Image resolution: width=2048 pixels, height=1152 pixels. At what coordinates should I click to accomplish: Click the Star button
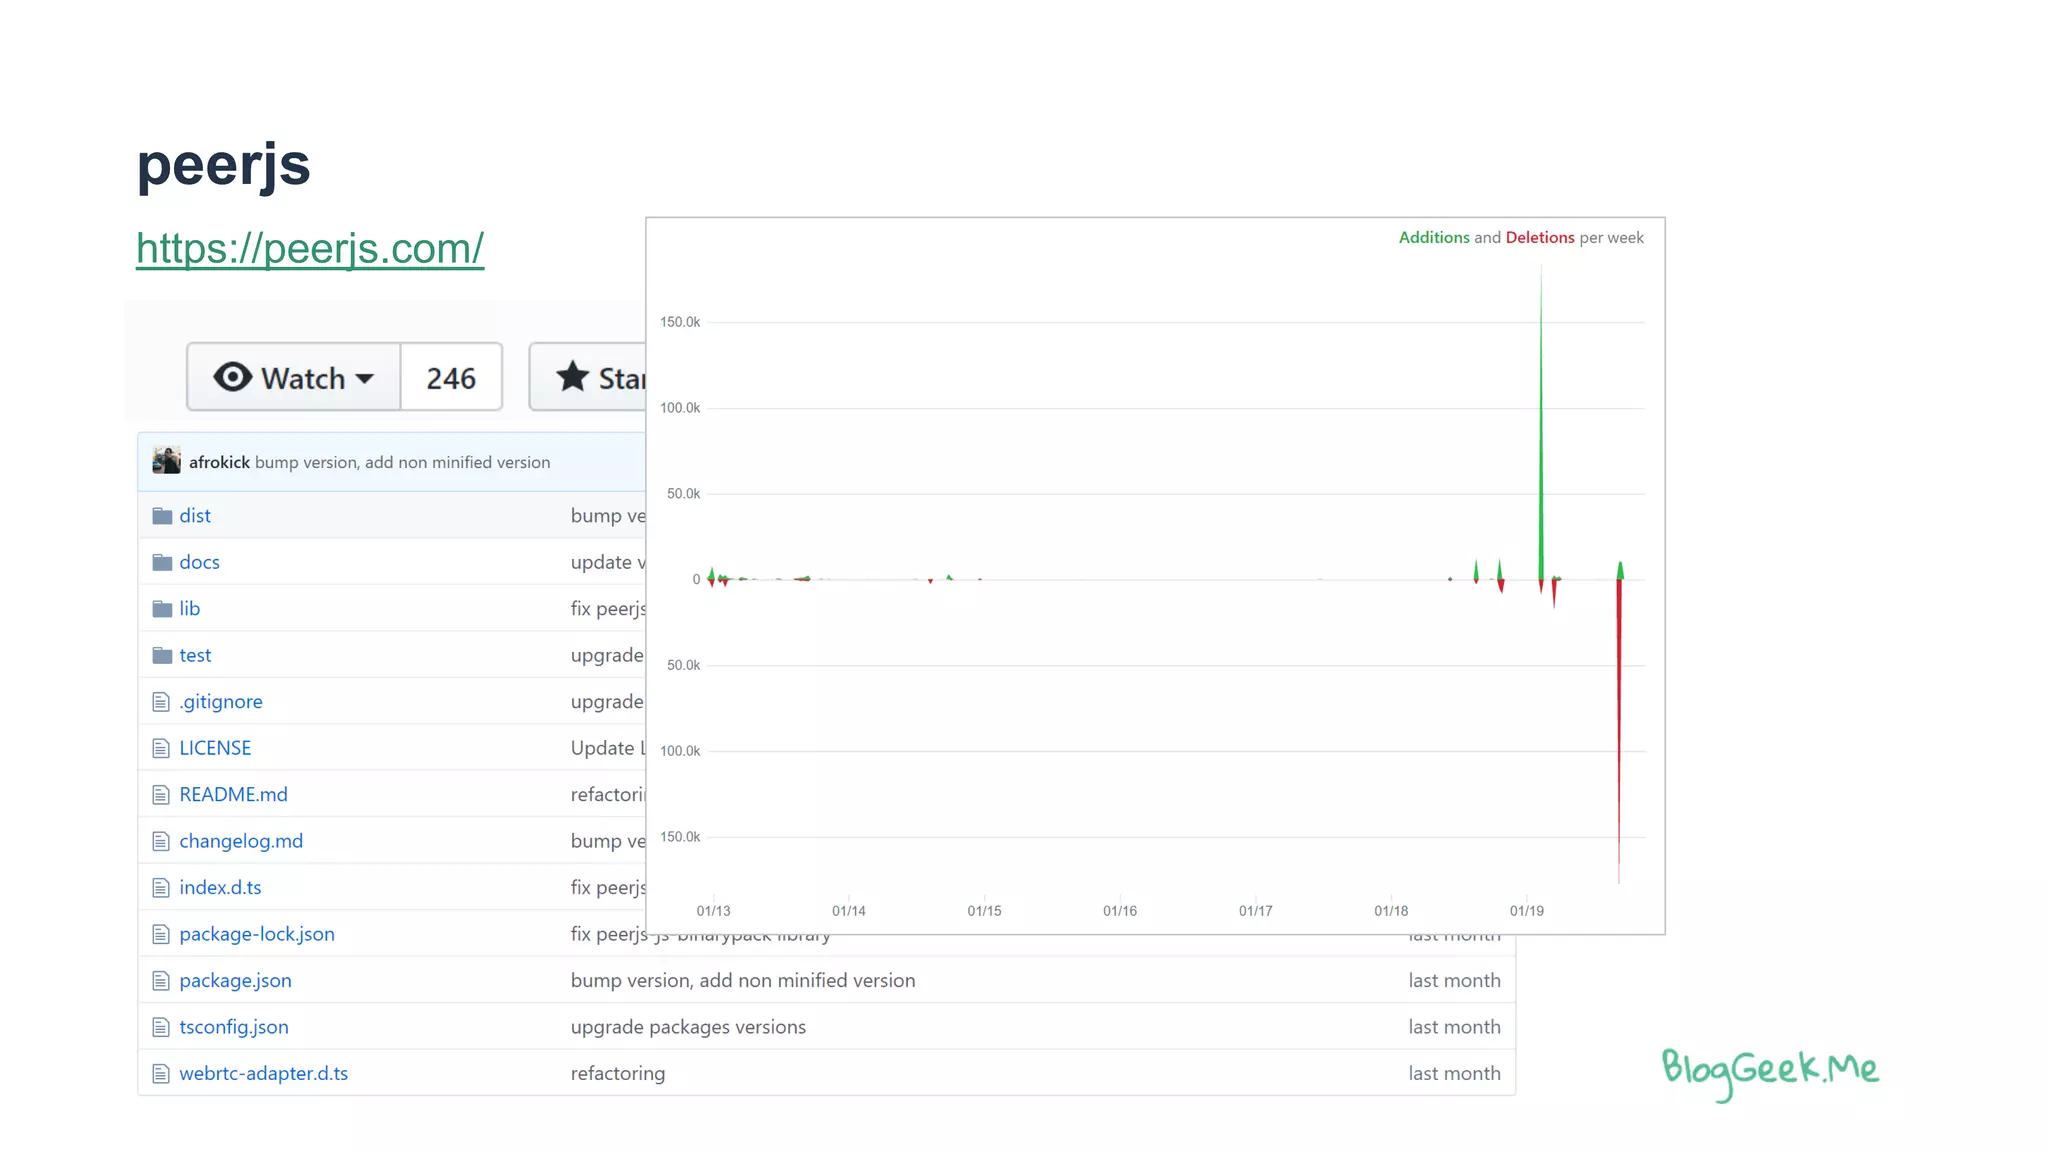point(589,377)
